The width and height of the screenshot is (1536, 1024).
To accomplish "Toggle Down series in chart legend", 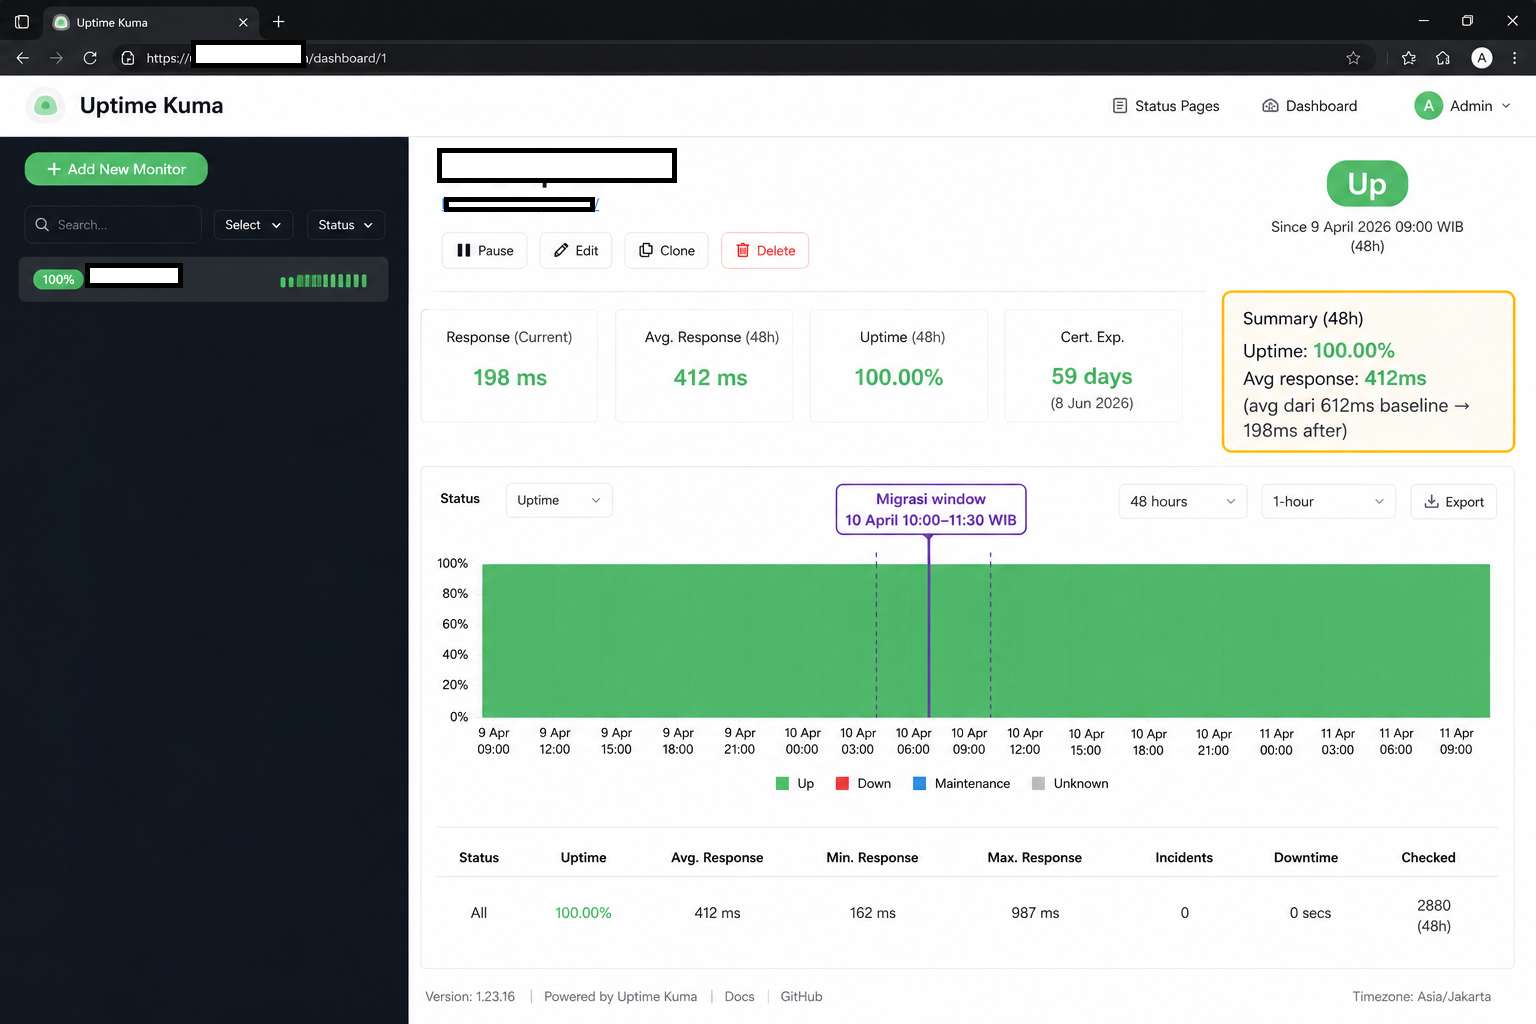I will pos(863,783).
